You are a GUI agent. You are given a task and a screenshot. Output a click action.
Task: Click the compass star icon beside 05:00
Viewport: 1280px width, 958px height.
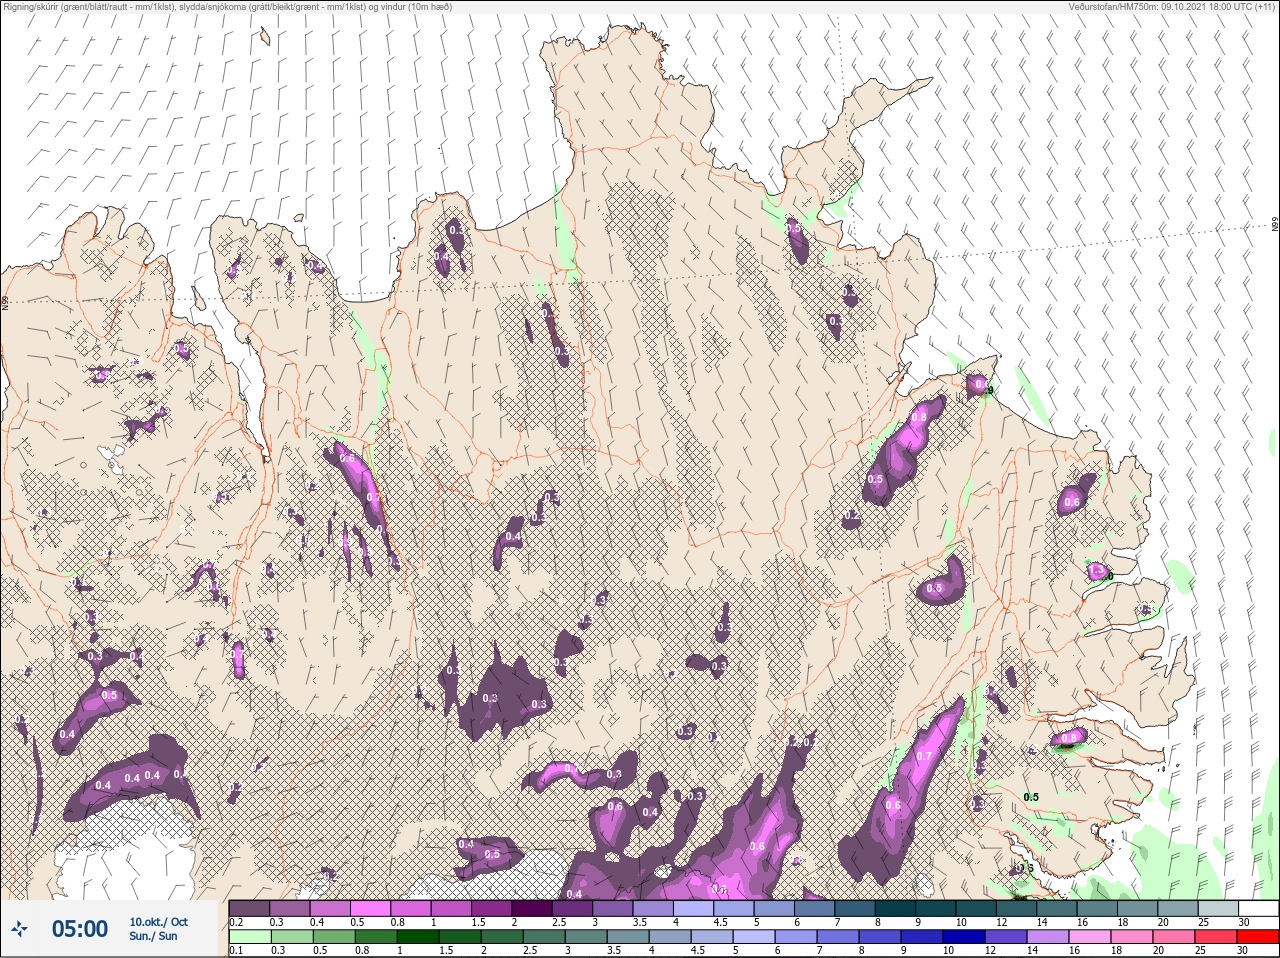tap(20, 928)
